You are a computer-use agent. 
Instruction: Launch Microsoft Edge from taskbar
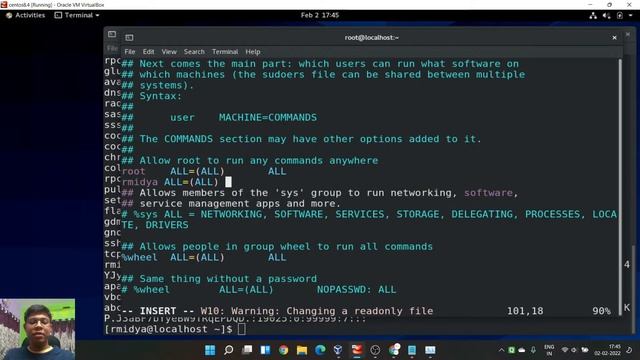[320, 350]
